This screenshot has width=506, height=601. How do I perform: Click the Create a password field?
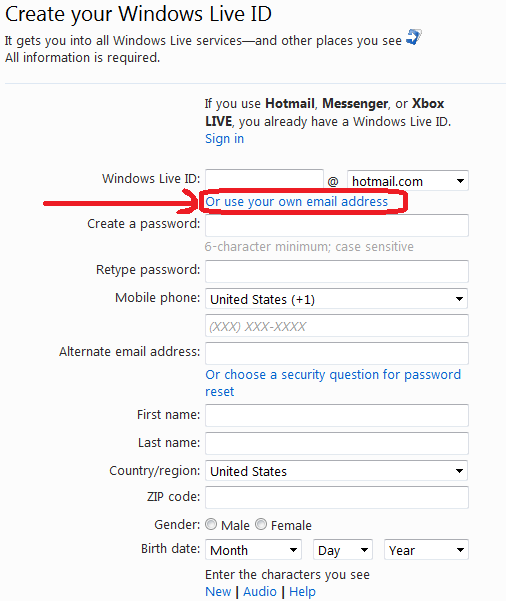tap(337, 225)
